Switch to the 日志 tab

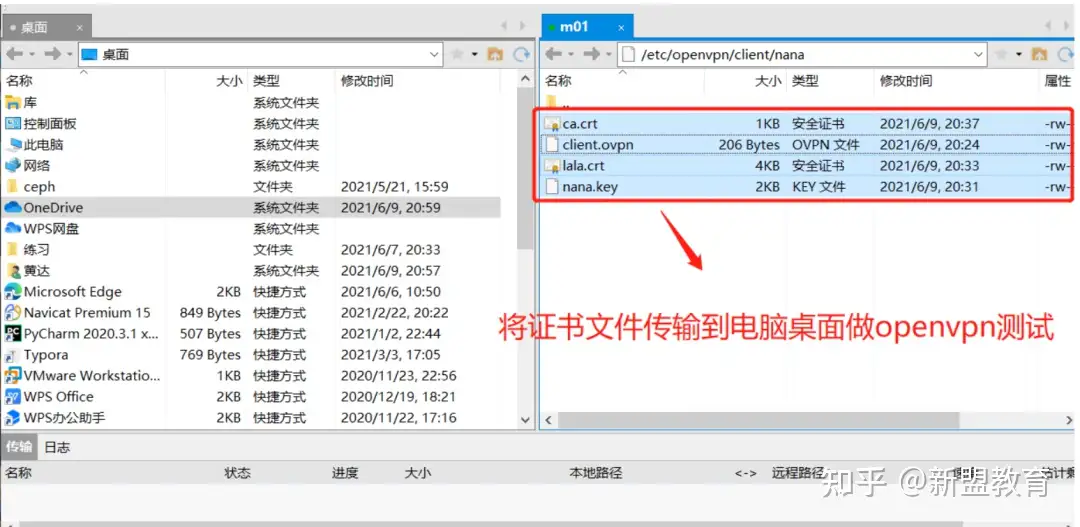point(57,448)
